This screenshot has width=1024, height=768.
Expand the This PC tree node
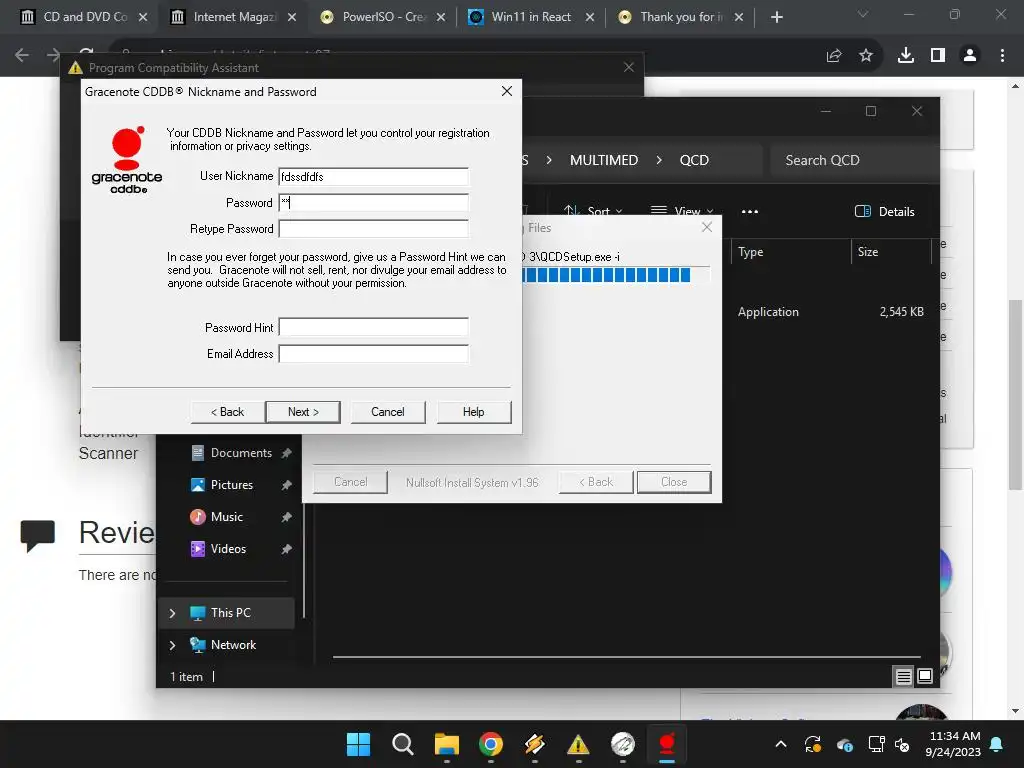(x=172, y=613)
